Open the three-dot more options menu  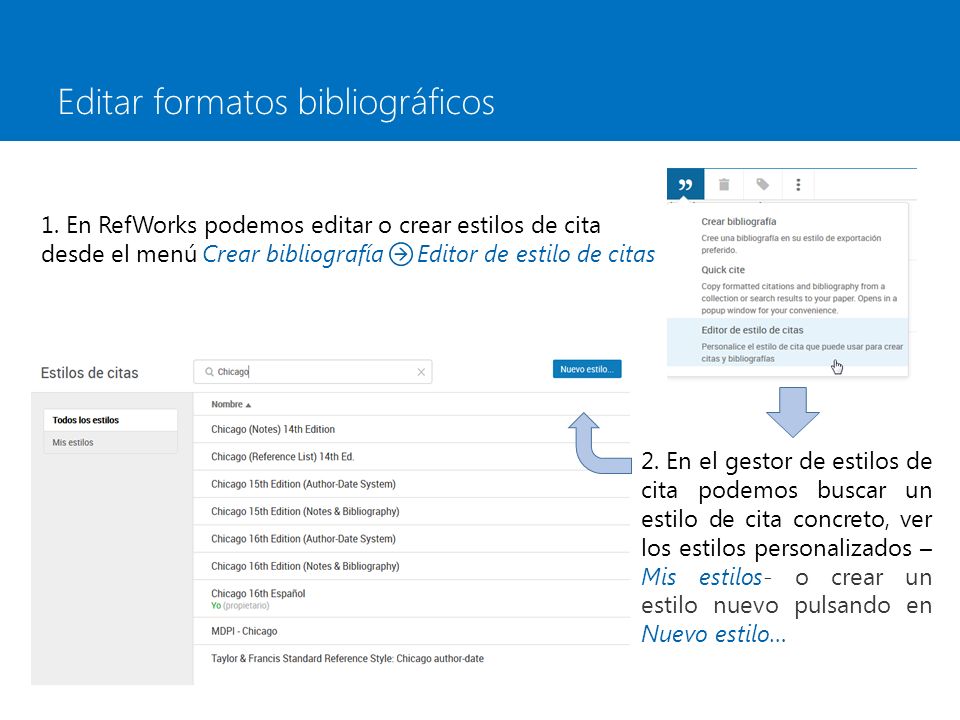798,184
